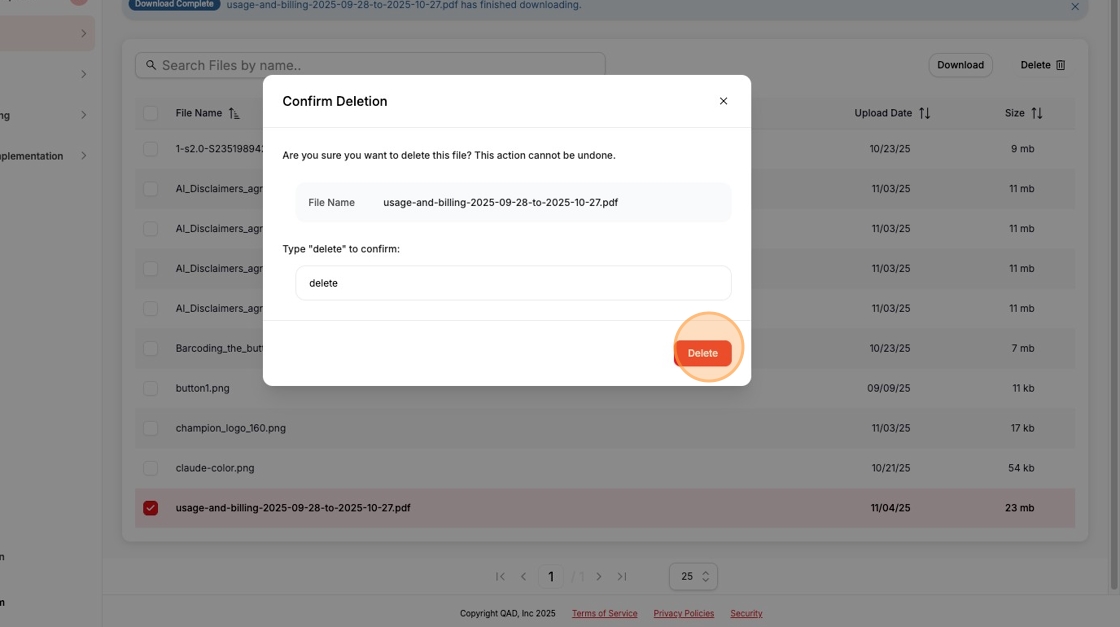Increase the items-per-page value stepper
This screenshot has height=627, width=1120.
706,571
